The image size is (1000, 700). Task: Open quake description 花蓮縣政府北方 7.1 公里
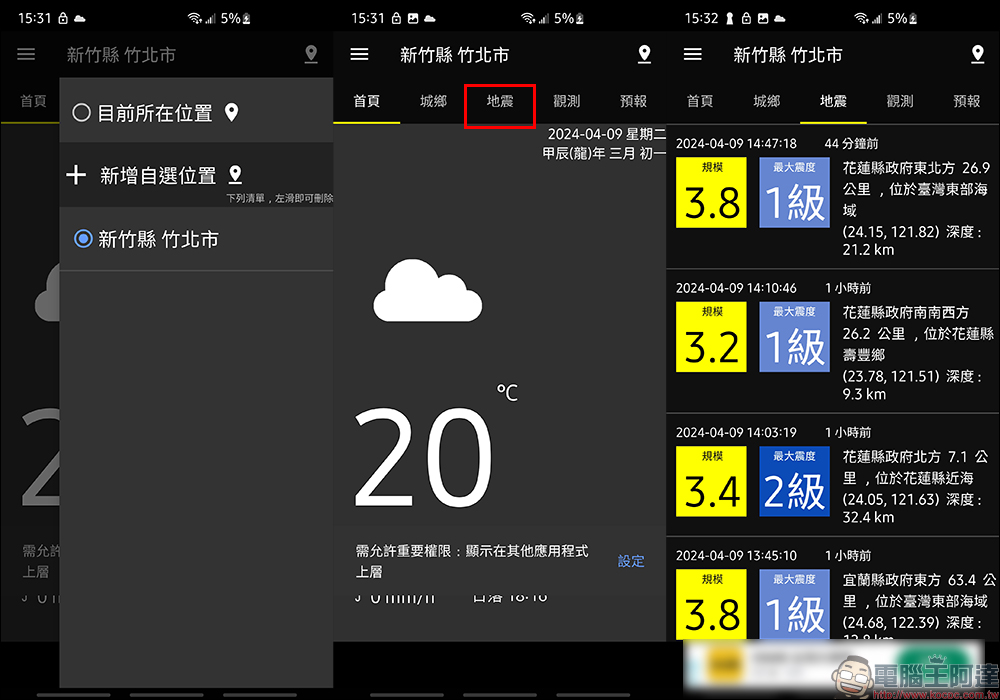click(x=916, y=487)
